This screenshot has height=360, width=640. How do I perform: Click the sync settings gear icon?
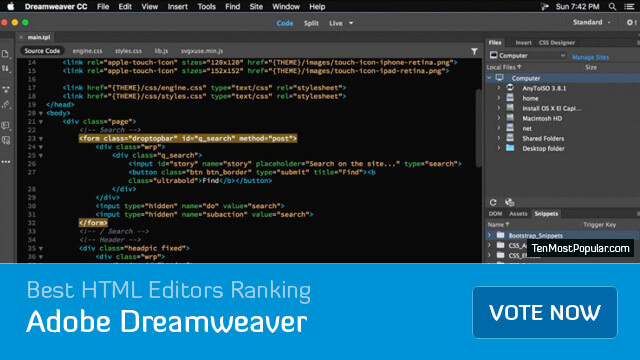pos(631,22)
